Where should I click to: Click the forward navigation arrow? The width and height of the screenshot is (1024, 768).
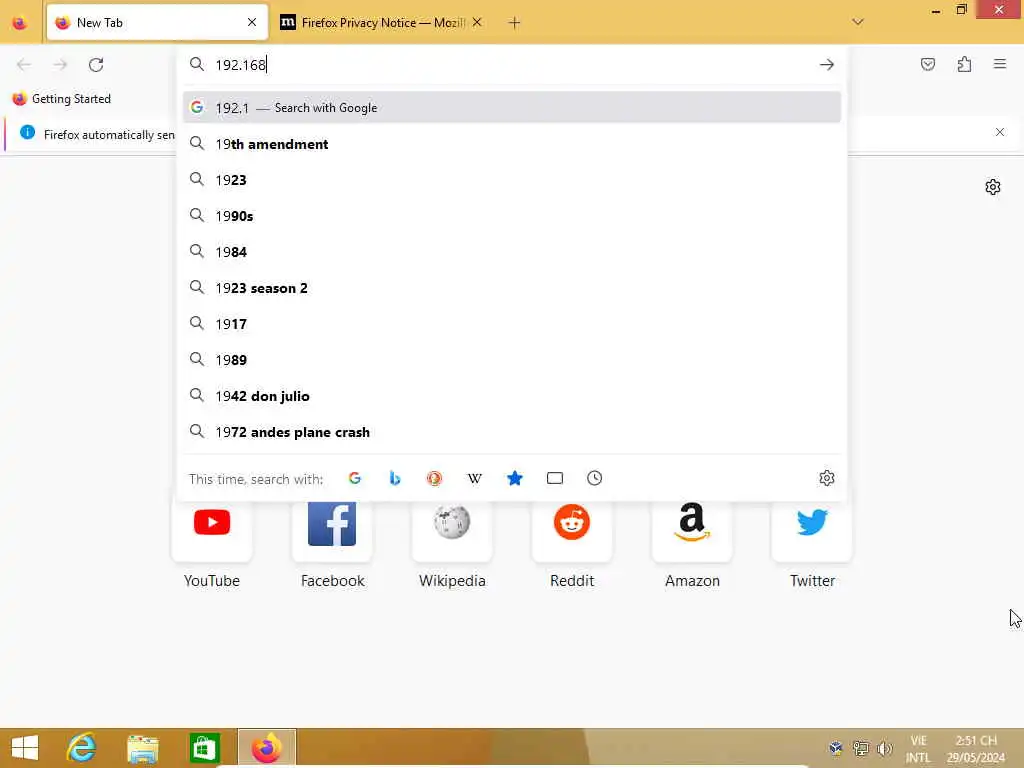(60, 65)
